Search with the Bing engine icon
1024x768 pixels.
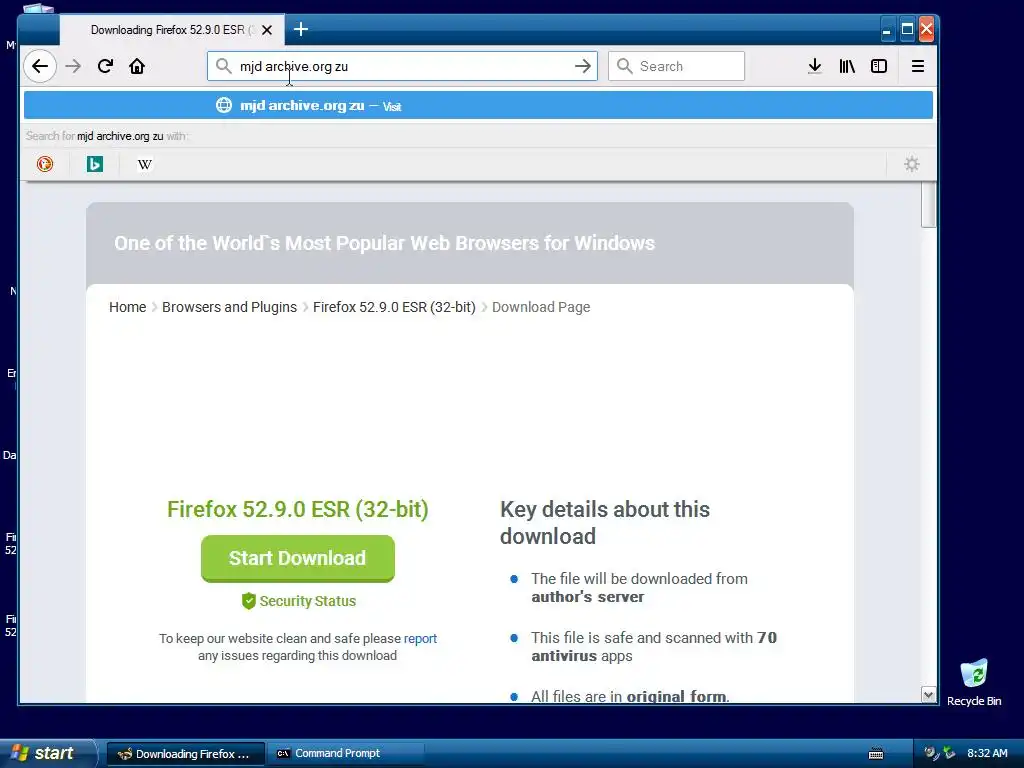[95, 164]
